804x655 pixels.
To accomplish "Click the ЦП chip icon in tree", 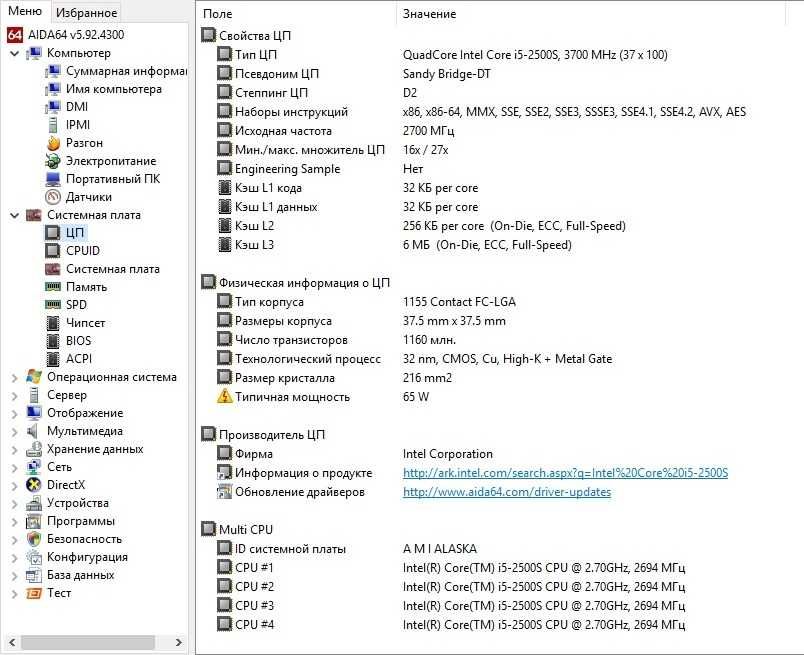I will (x=53, y=233).
